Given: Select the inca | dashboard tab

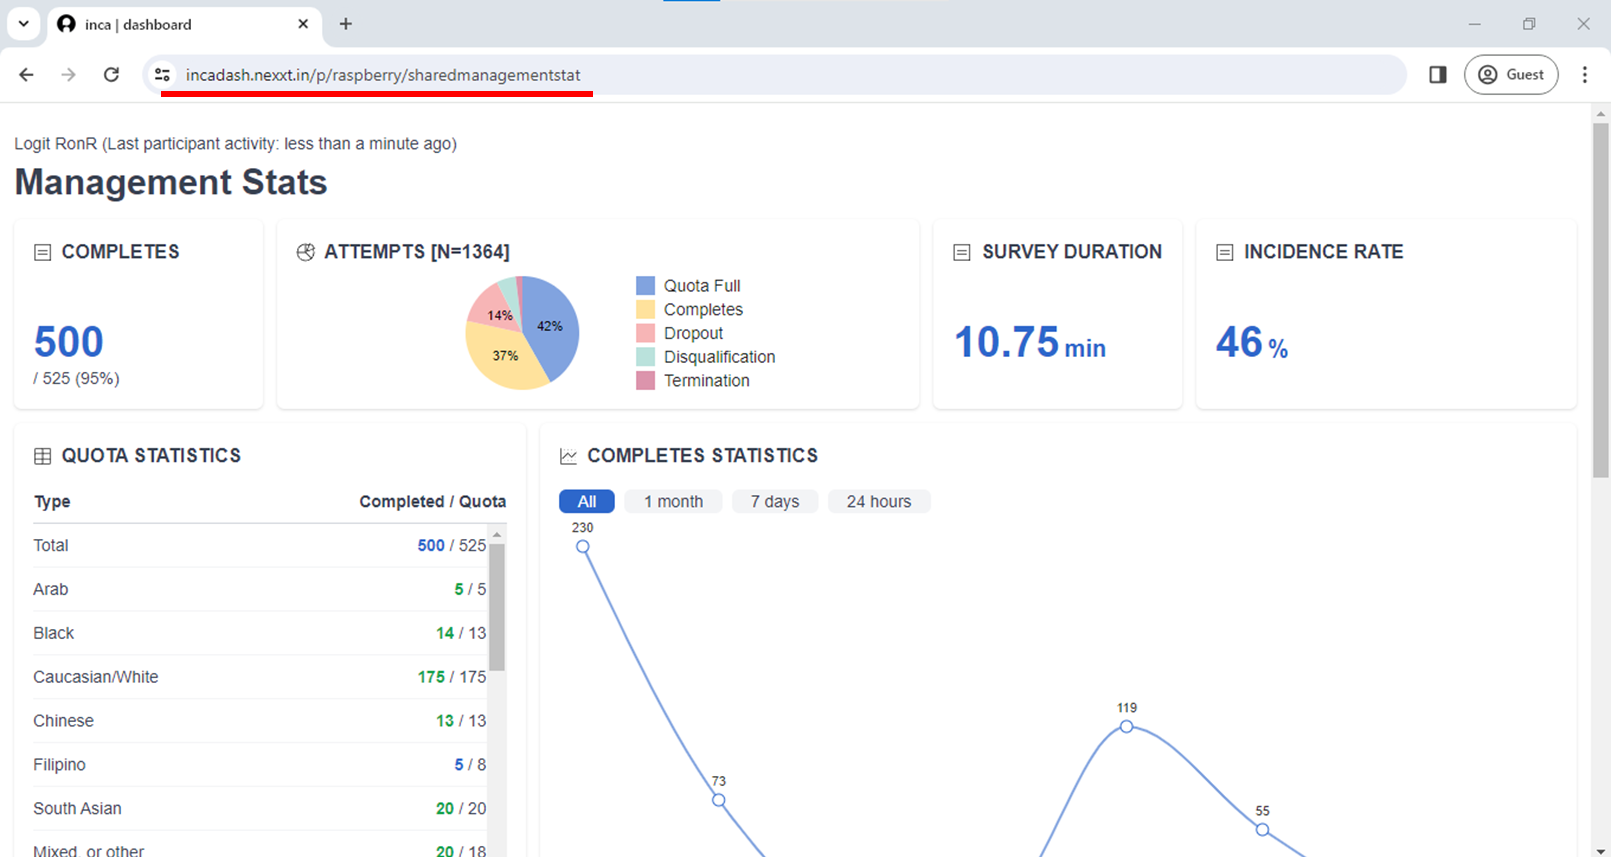Looking at the screenshot, I should 185,25.
